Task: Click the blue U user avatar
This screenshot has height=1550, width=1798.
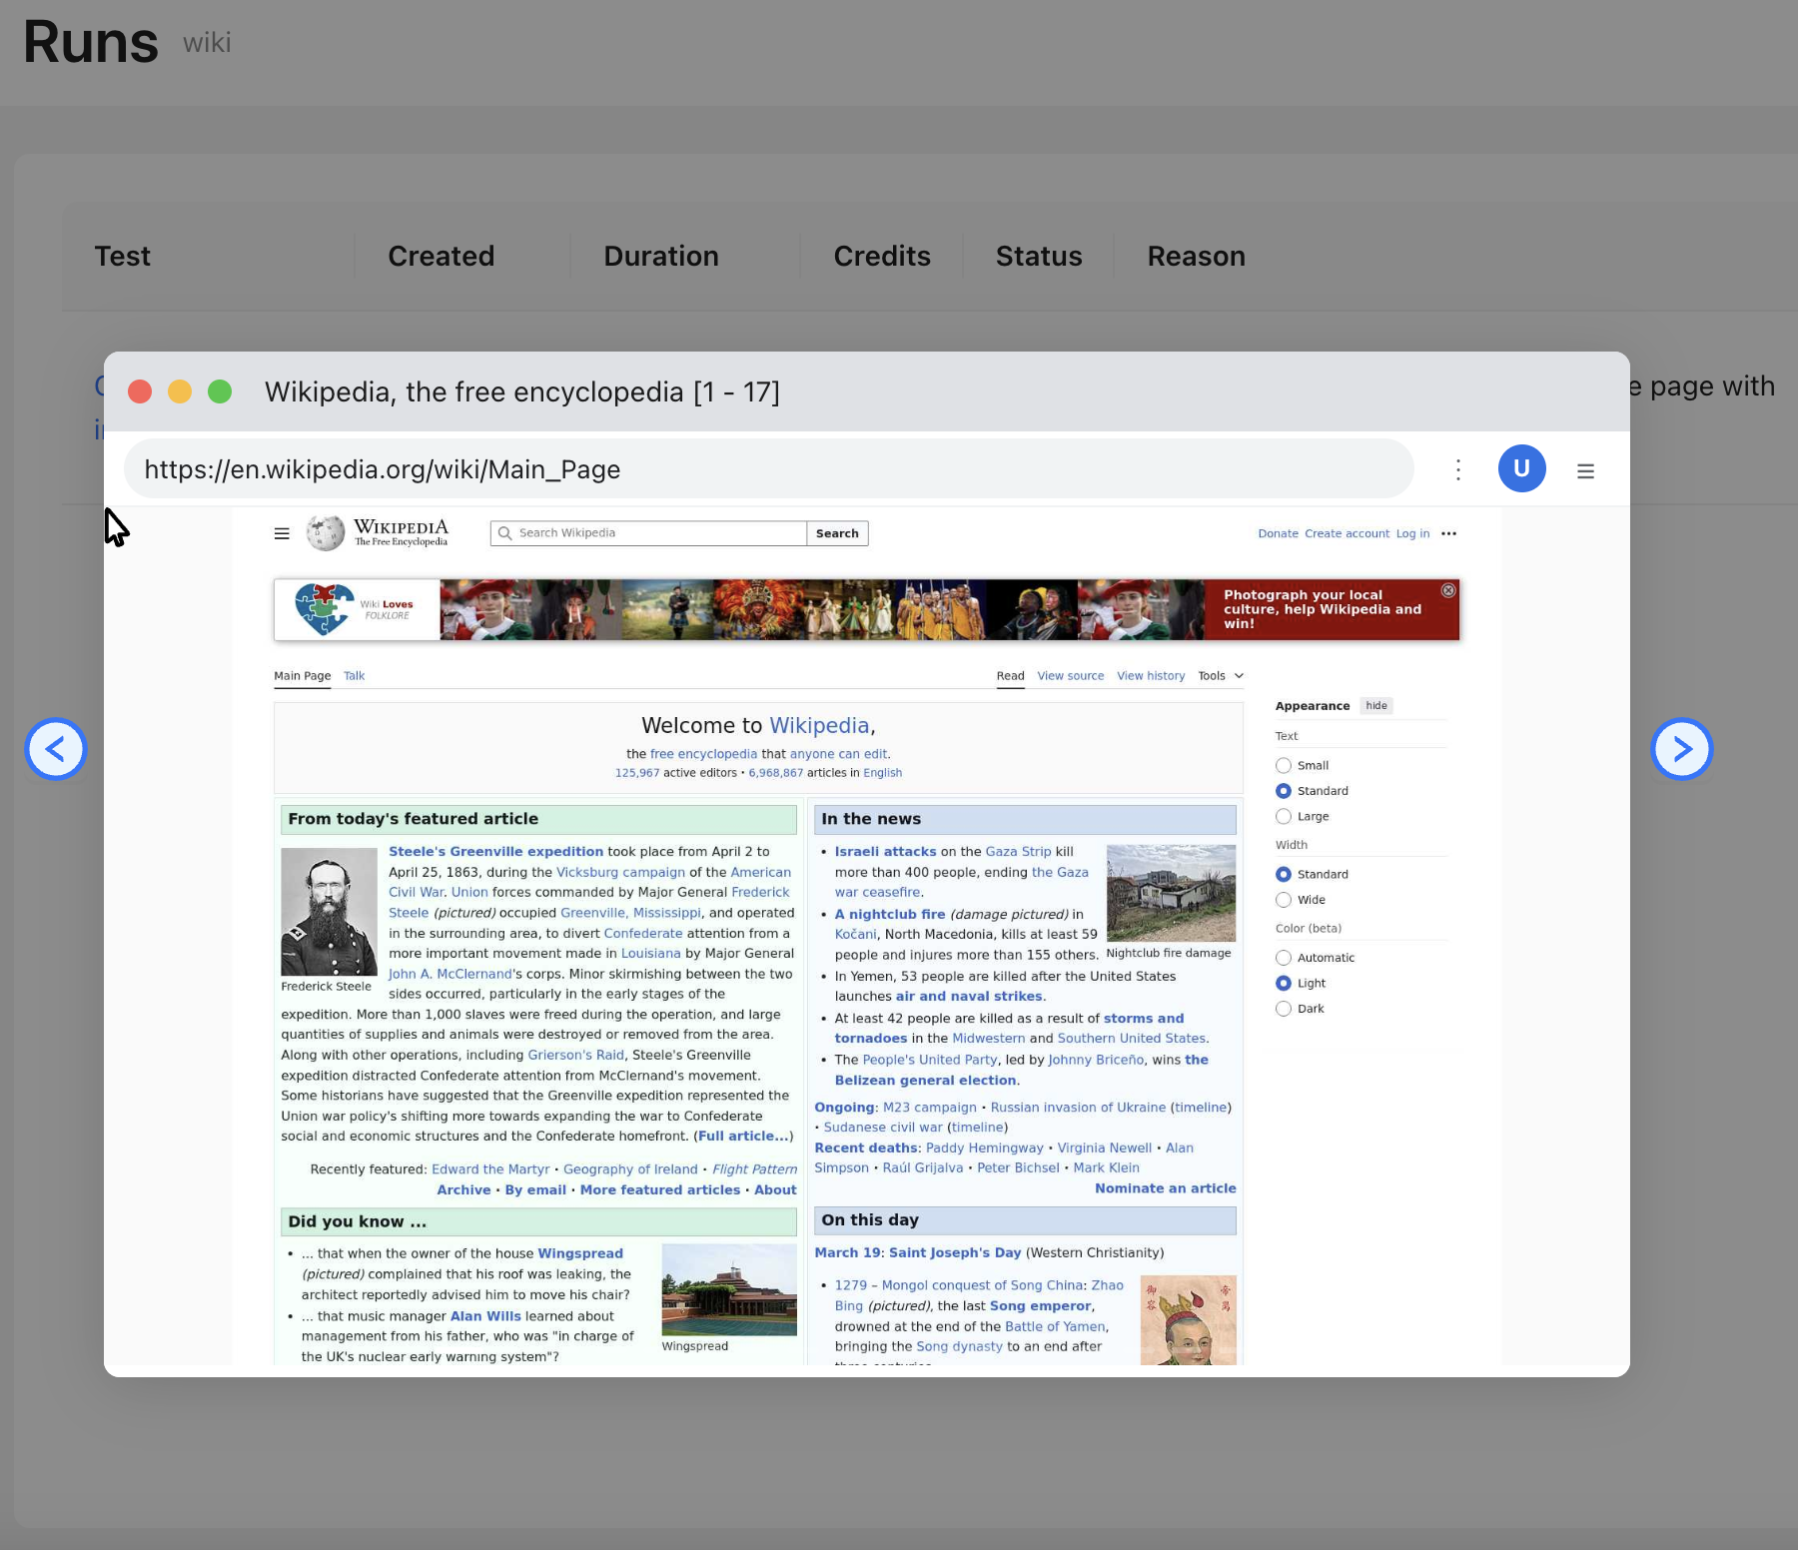Action: coord(1522,469)
